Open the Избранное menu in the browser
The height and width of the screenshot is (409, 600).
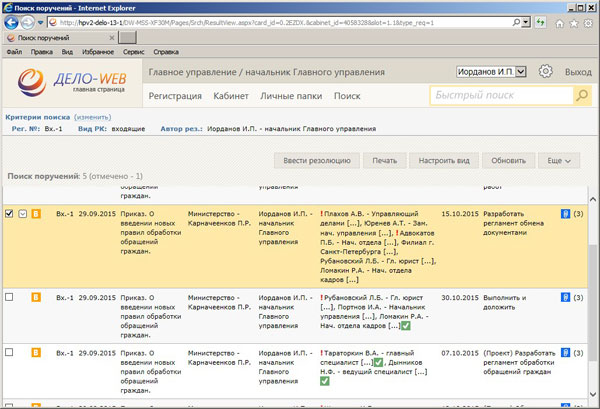click(94, 51)
